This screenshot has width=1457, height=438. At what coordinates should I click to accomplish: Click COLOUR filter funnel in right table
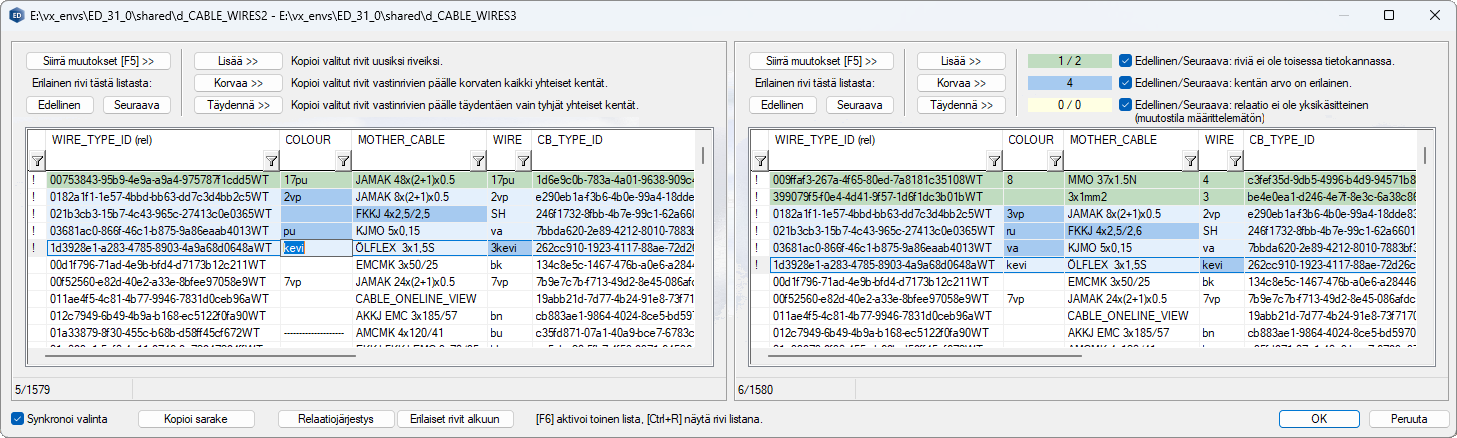(1053, 161)
